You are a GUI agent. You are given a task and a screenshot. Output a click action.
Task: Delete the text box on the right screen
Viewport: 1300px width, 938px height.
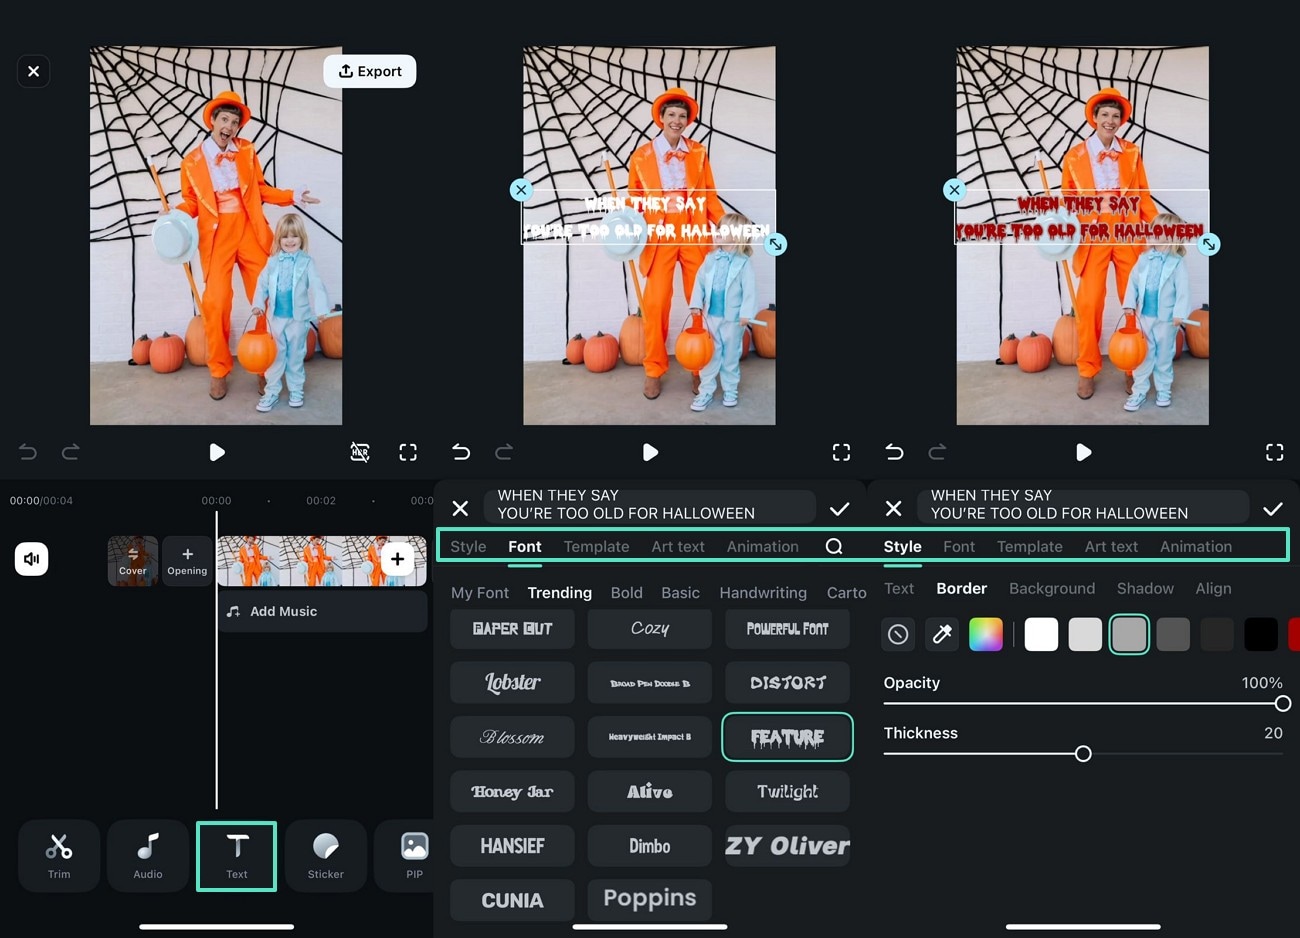954,189
